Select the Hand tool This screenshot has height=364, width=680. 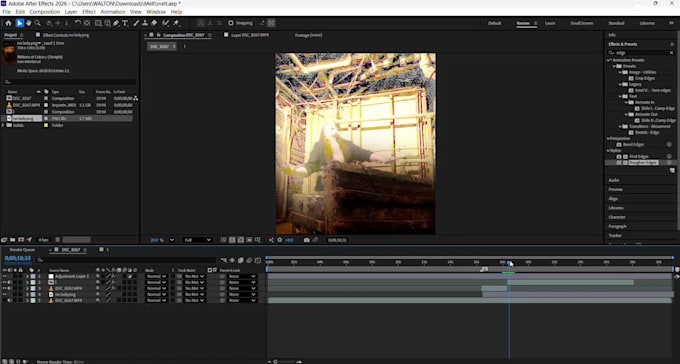29,23
